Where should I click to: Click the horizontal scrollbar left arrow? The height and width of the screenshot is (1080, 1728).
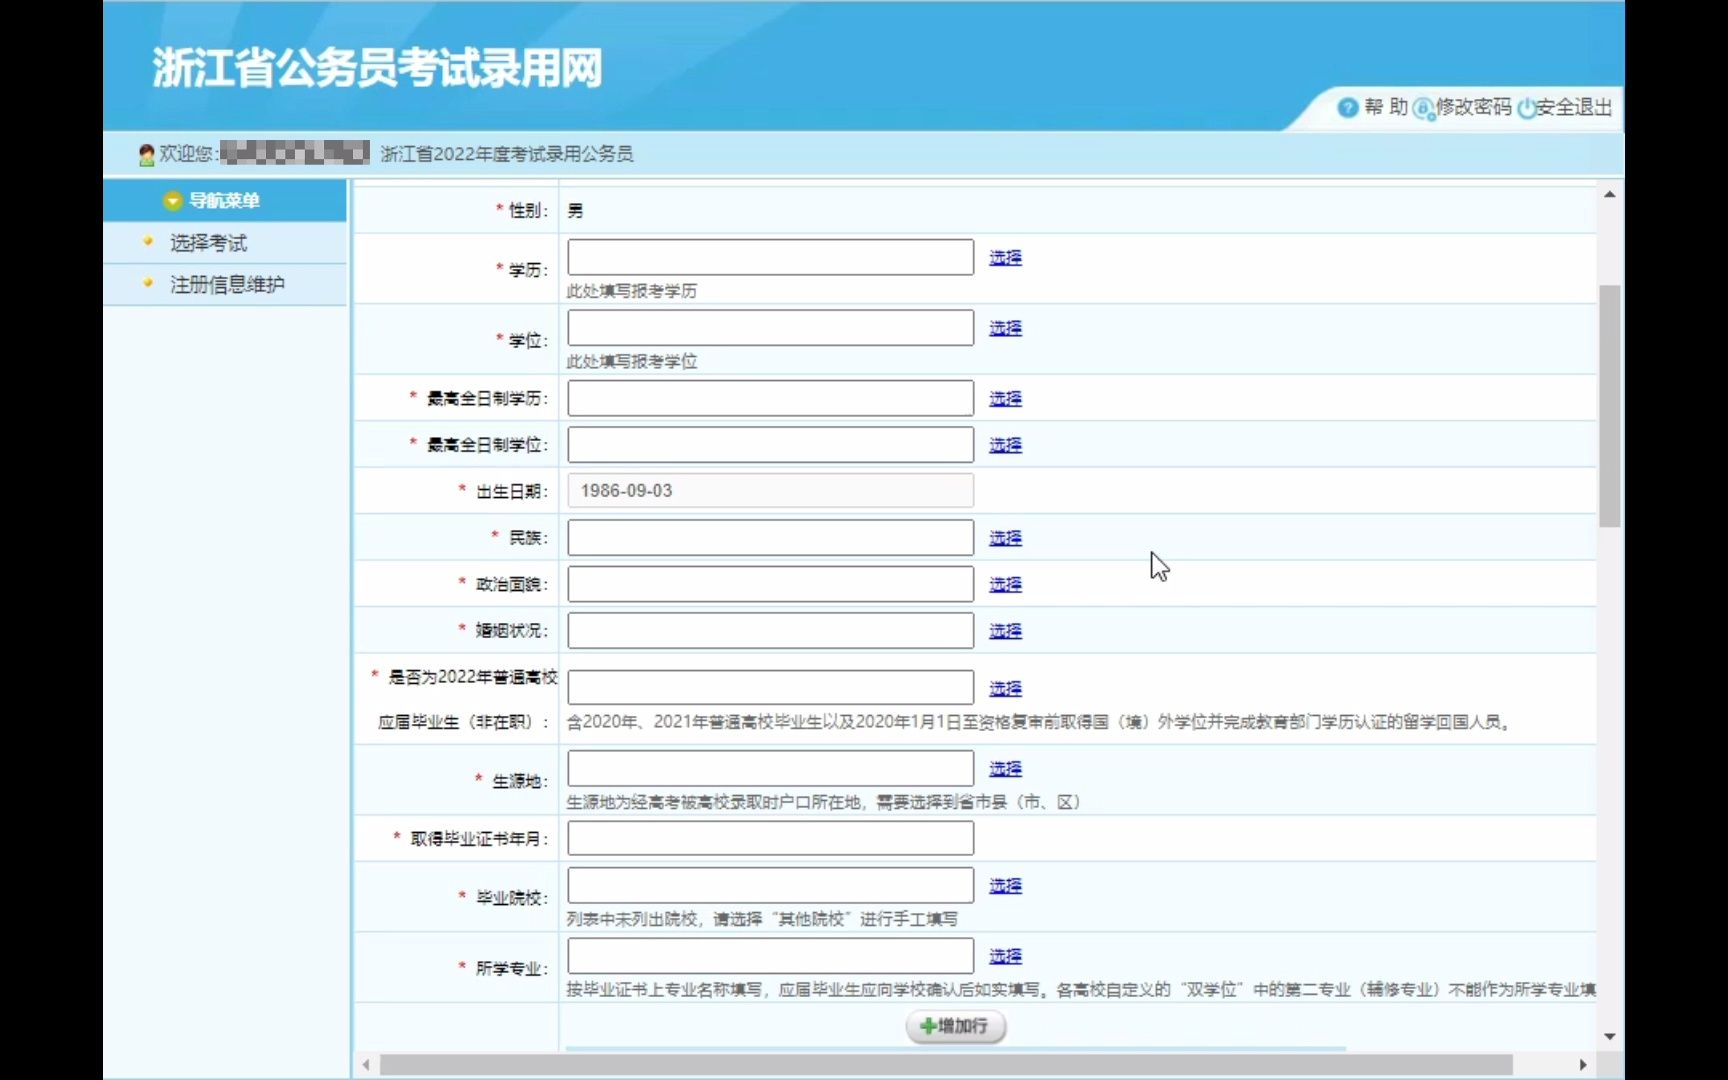point(366,1065)
